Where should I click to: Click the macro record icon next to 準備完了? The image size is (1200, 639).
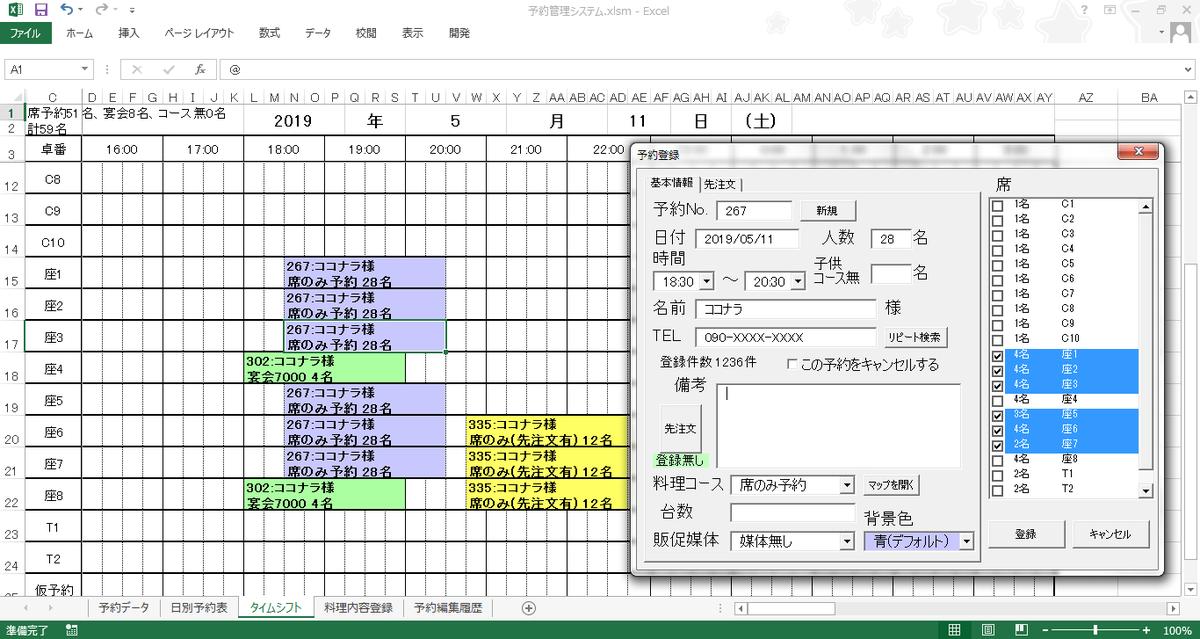click(70, 629)
